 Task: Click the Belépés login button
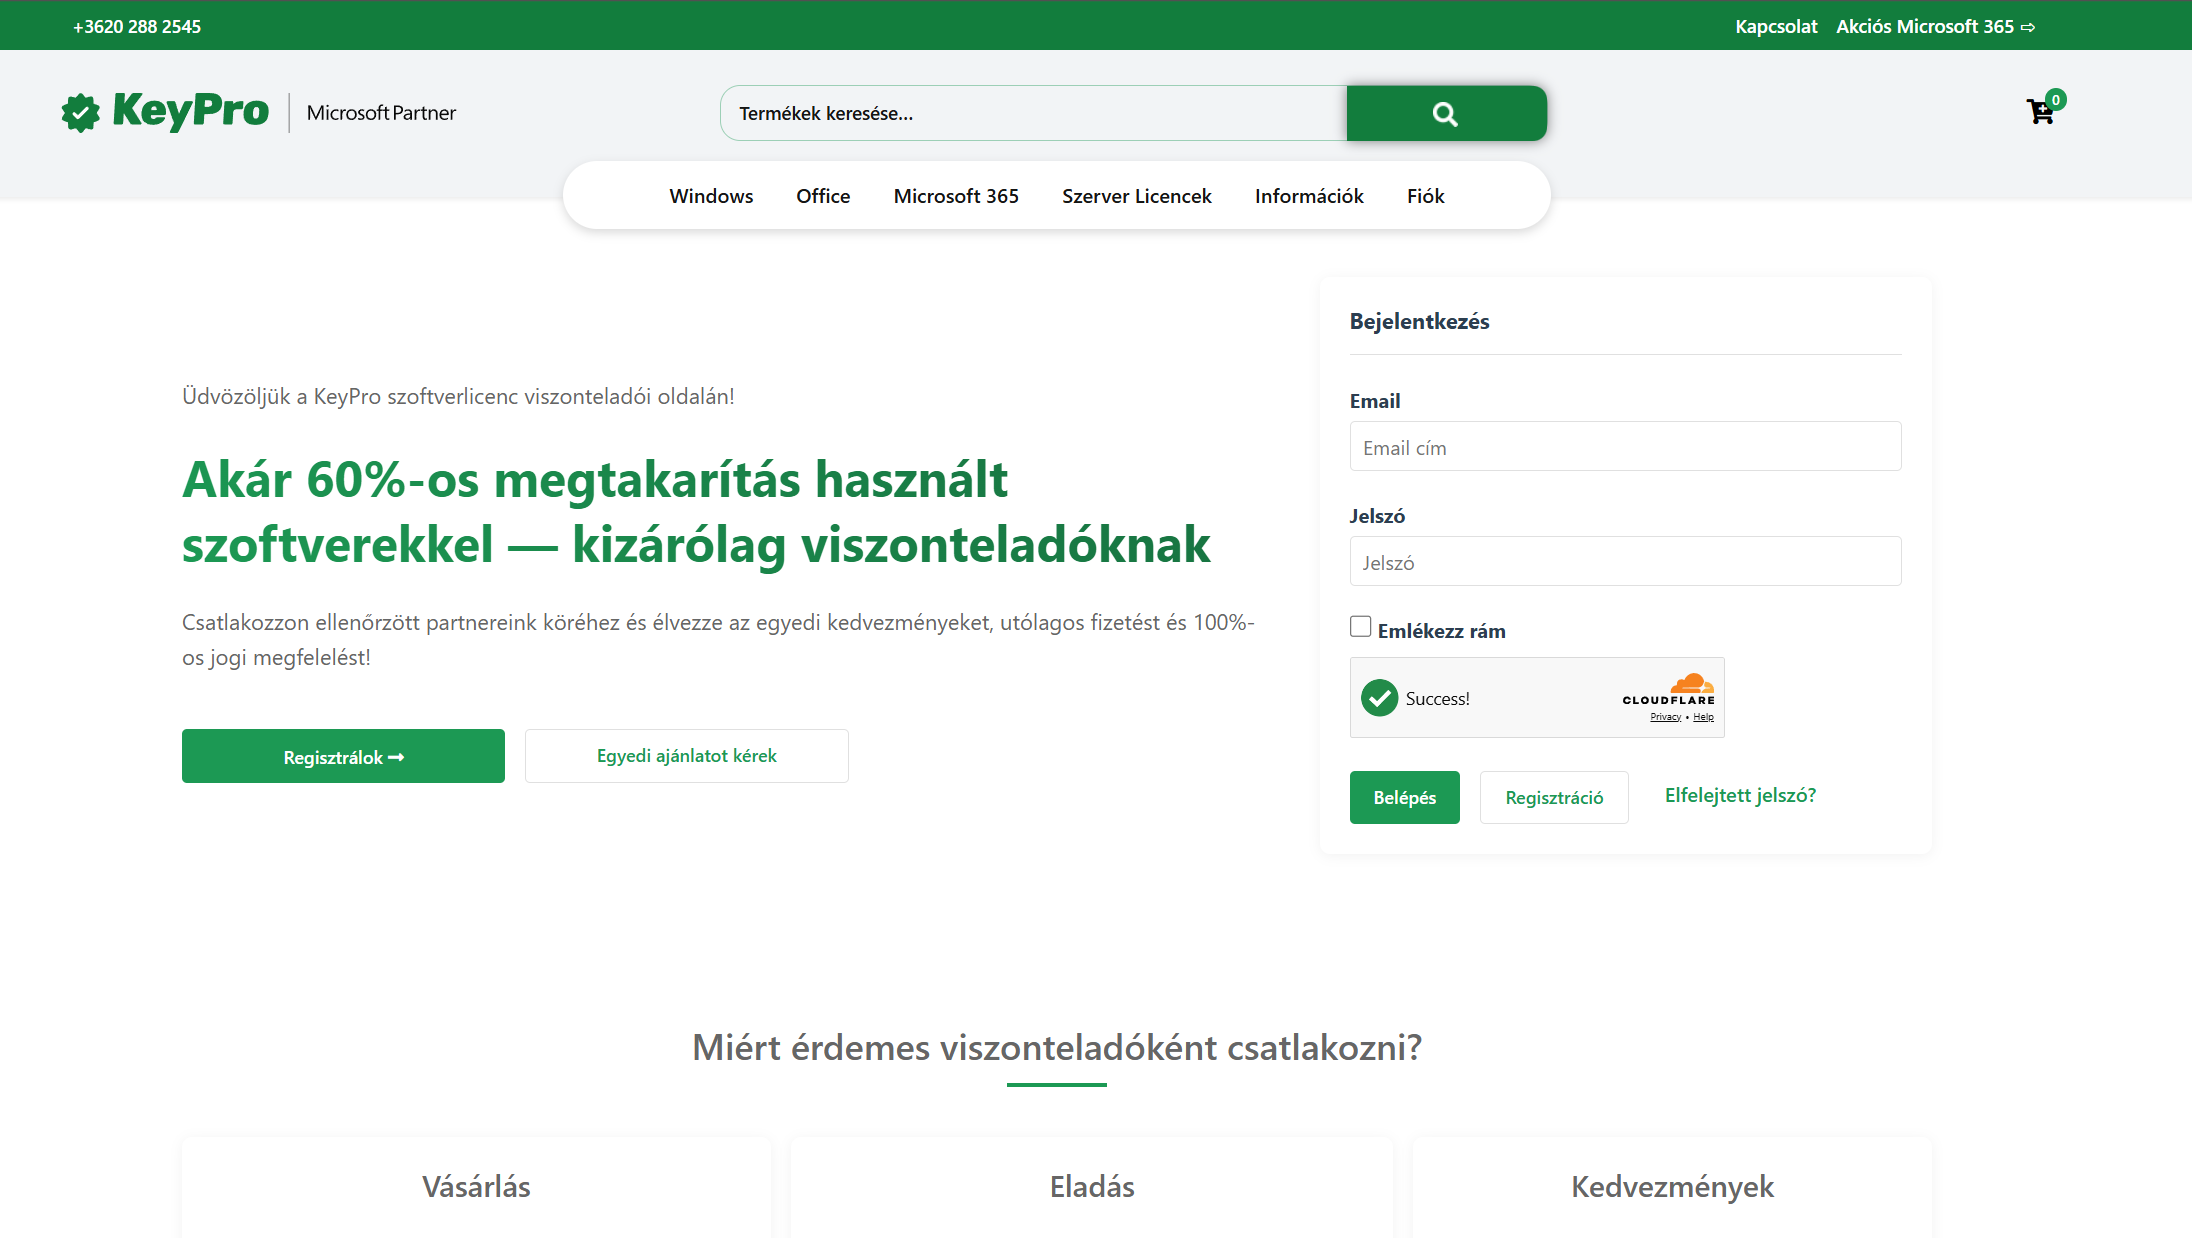[x=1405, y=797]
